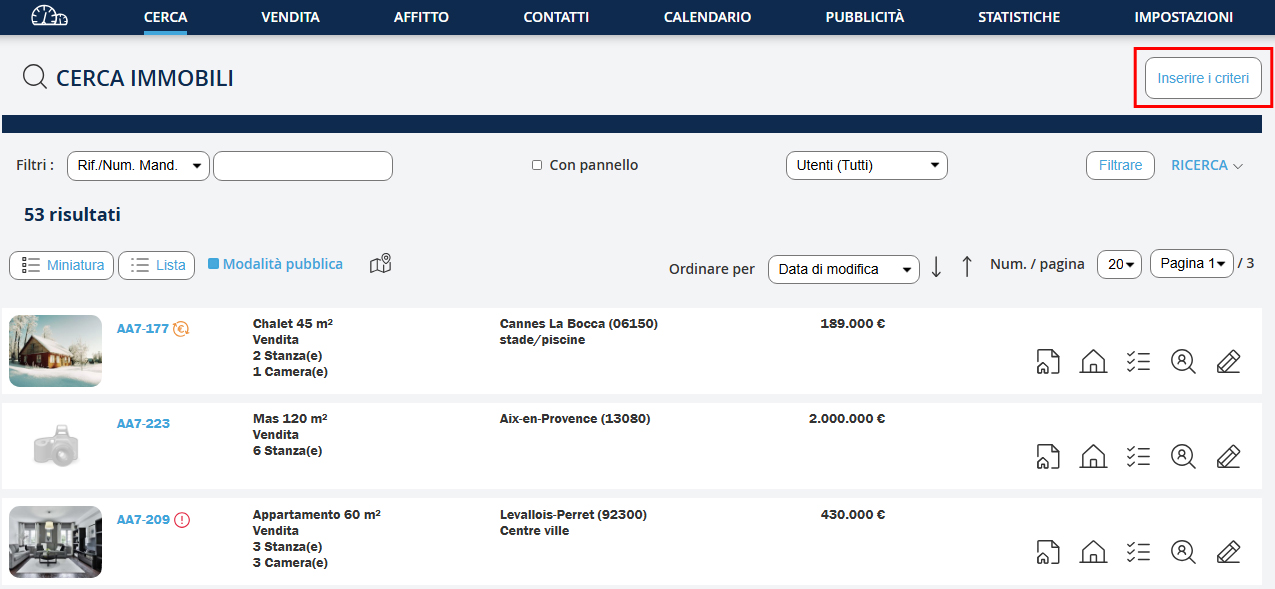Image resolution: width=1275 pixels, height=589 pixels.
Task: Open checklist icon for listing AA7-209
Action: click(x=1138, y=551)
